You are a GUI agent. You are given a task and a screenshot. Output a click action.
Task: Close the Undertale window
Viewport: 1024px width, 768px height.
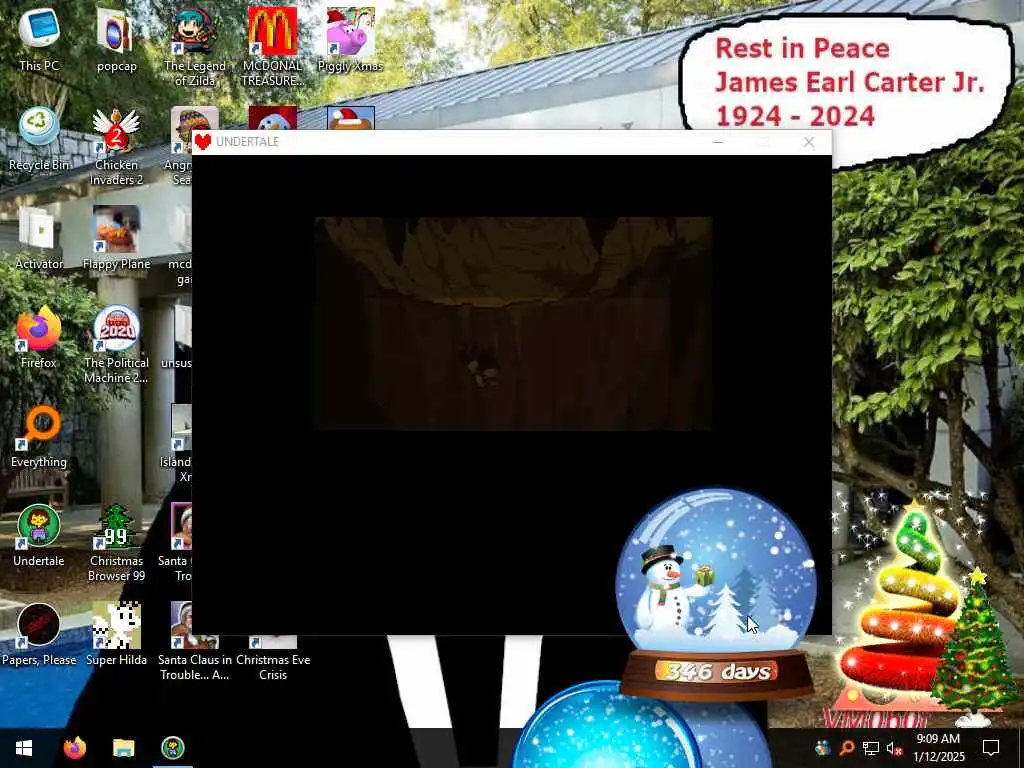click(809, 142)
